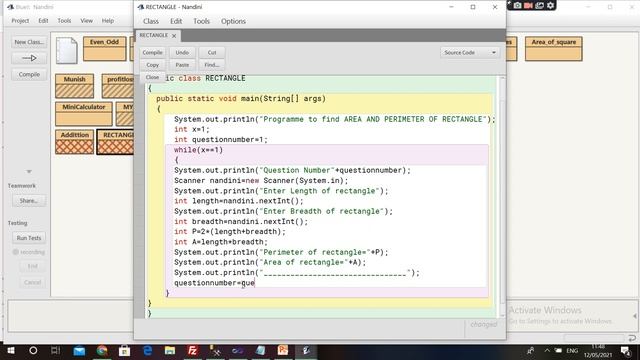
Task: Click the red video record icon
Action: (x=529, y=5)
